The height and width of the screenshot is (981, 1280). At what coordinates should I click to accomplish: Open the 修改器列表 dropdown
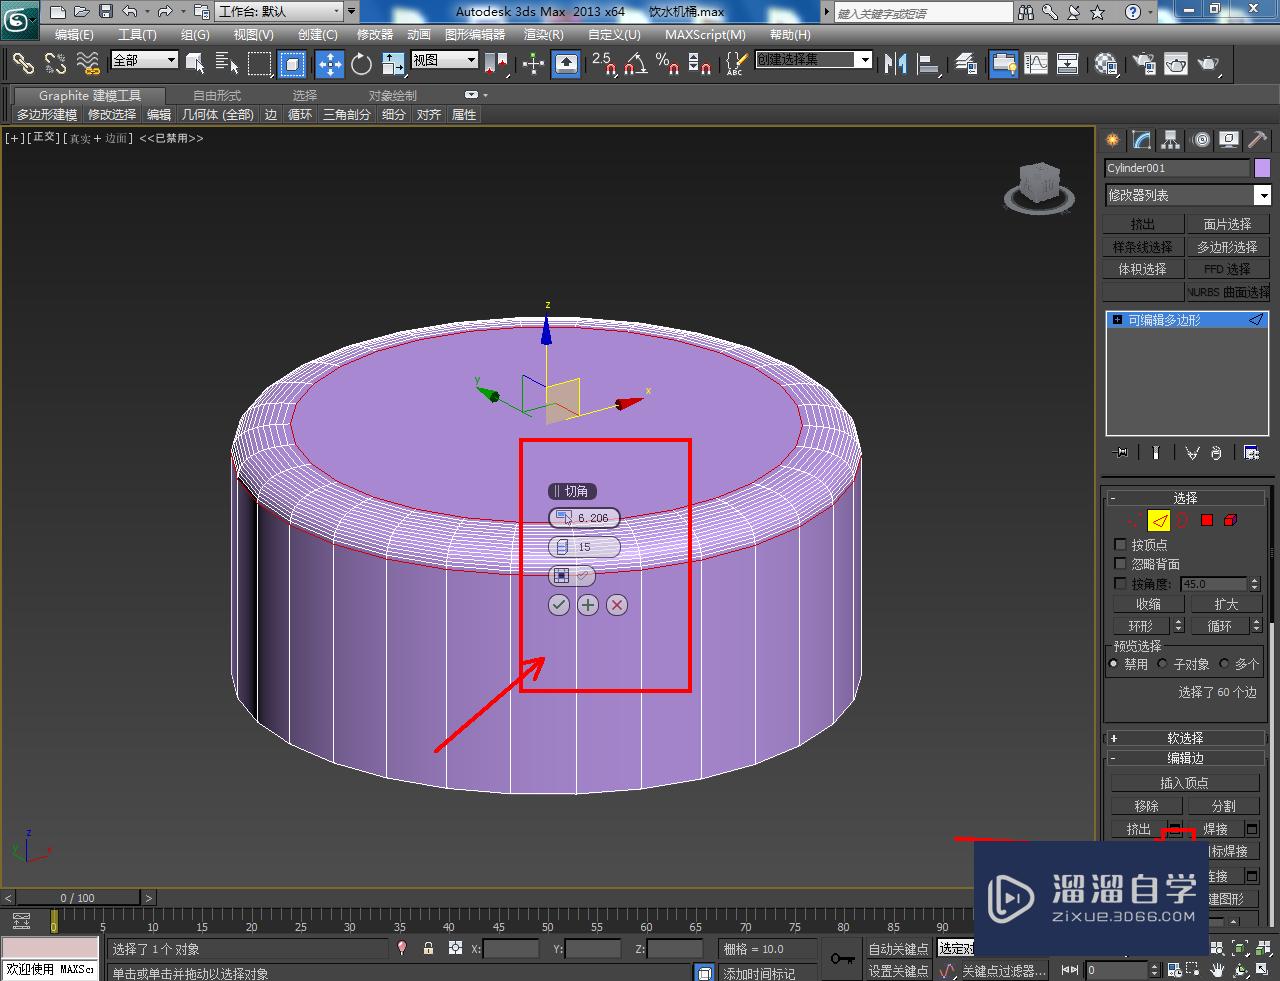(1187, 195)
